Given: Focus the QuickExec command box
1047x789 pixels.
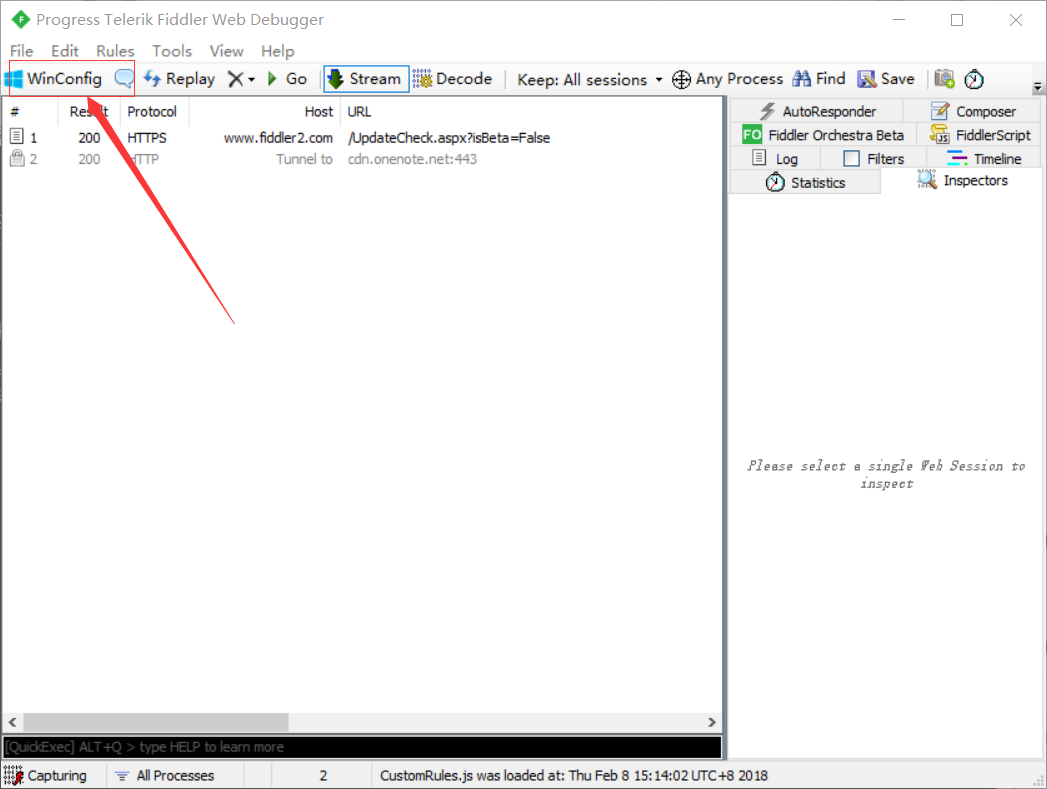Looking at the screenshot, I should [x=363, y=747].
